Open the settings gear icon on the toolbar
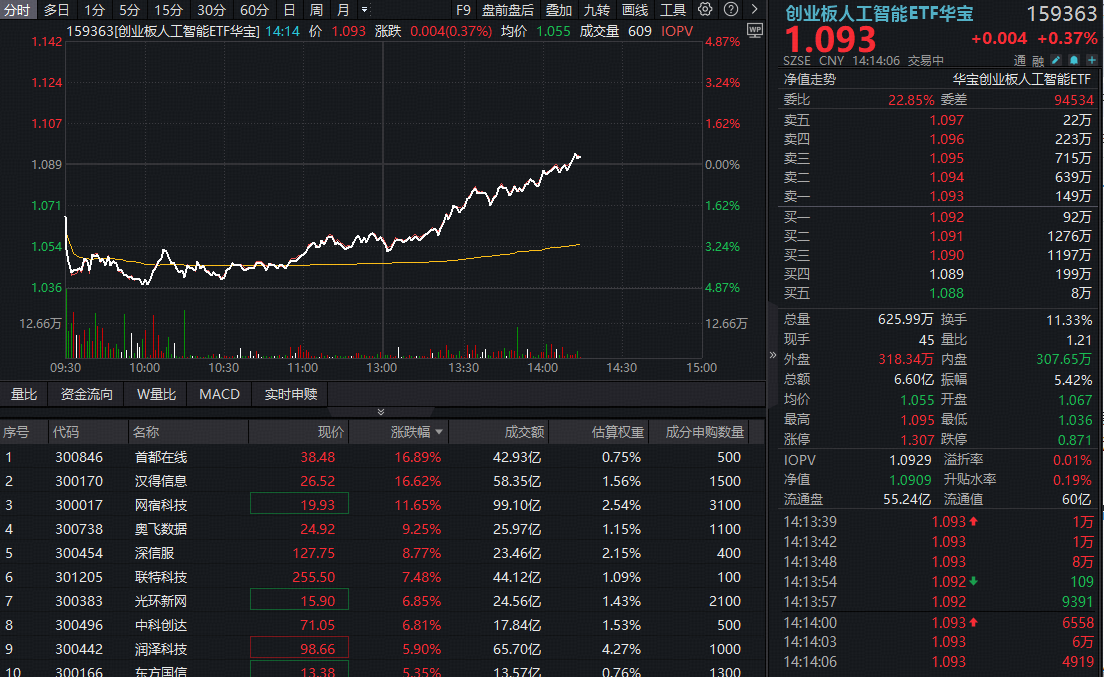This screenshot has width=1104, height=677. [x=703, y=9]
